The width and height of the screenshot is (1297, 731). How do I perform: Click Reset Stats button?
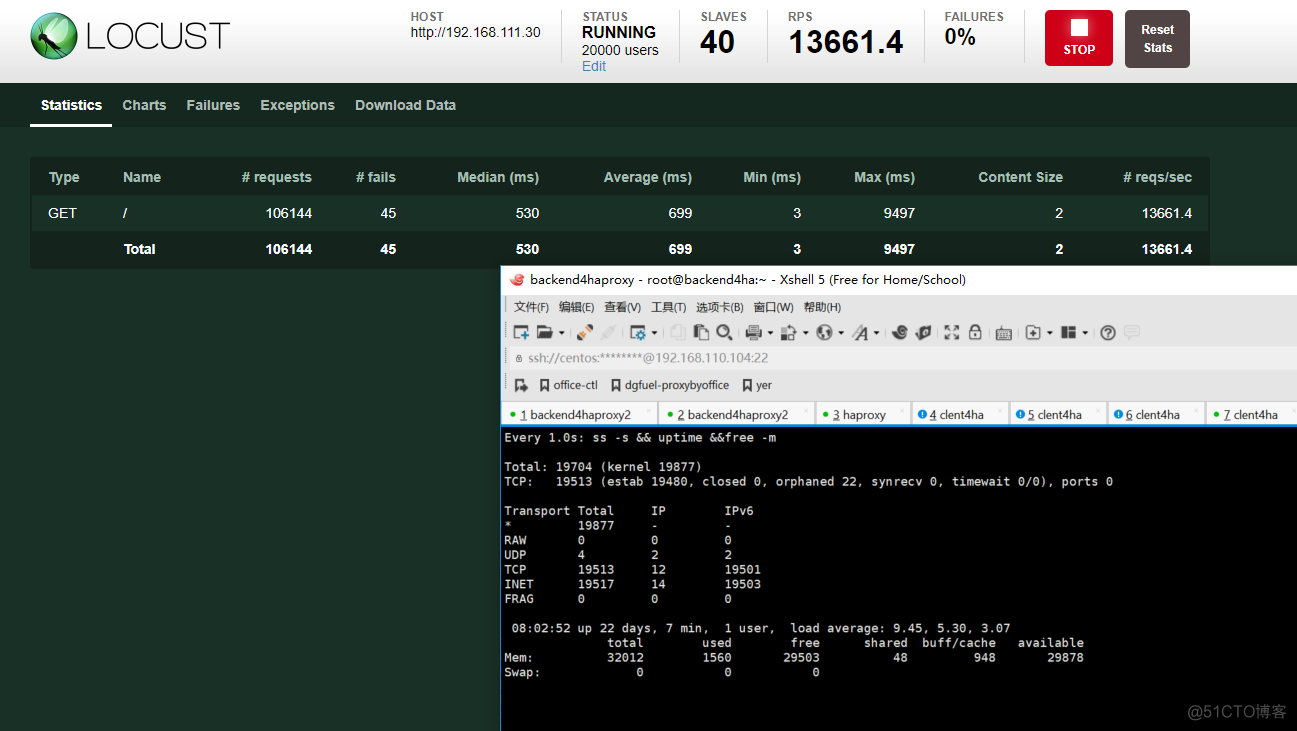click(x=1157, y=39)
